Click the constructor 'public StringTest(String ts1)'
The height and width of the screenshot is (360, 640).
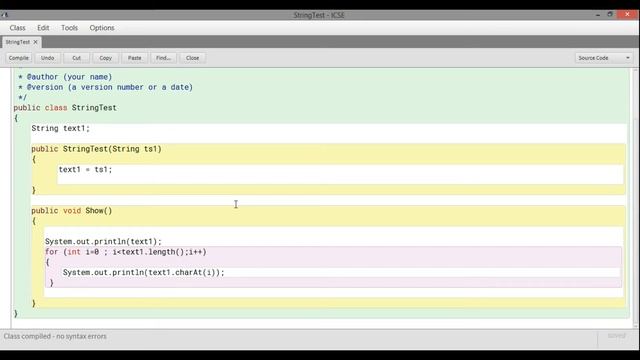96,149
